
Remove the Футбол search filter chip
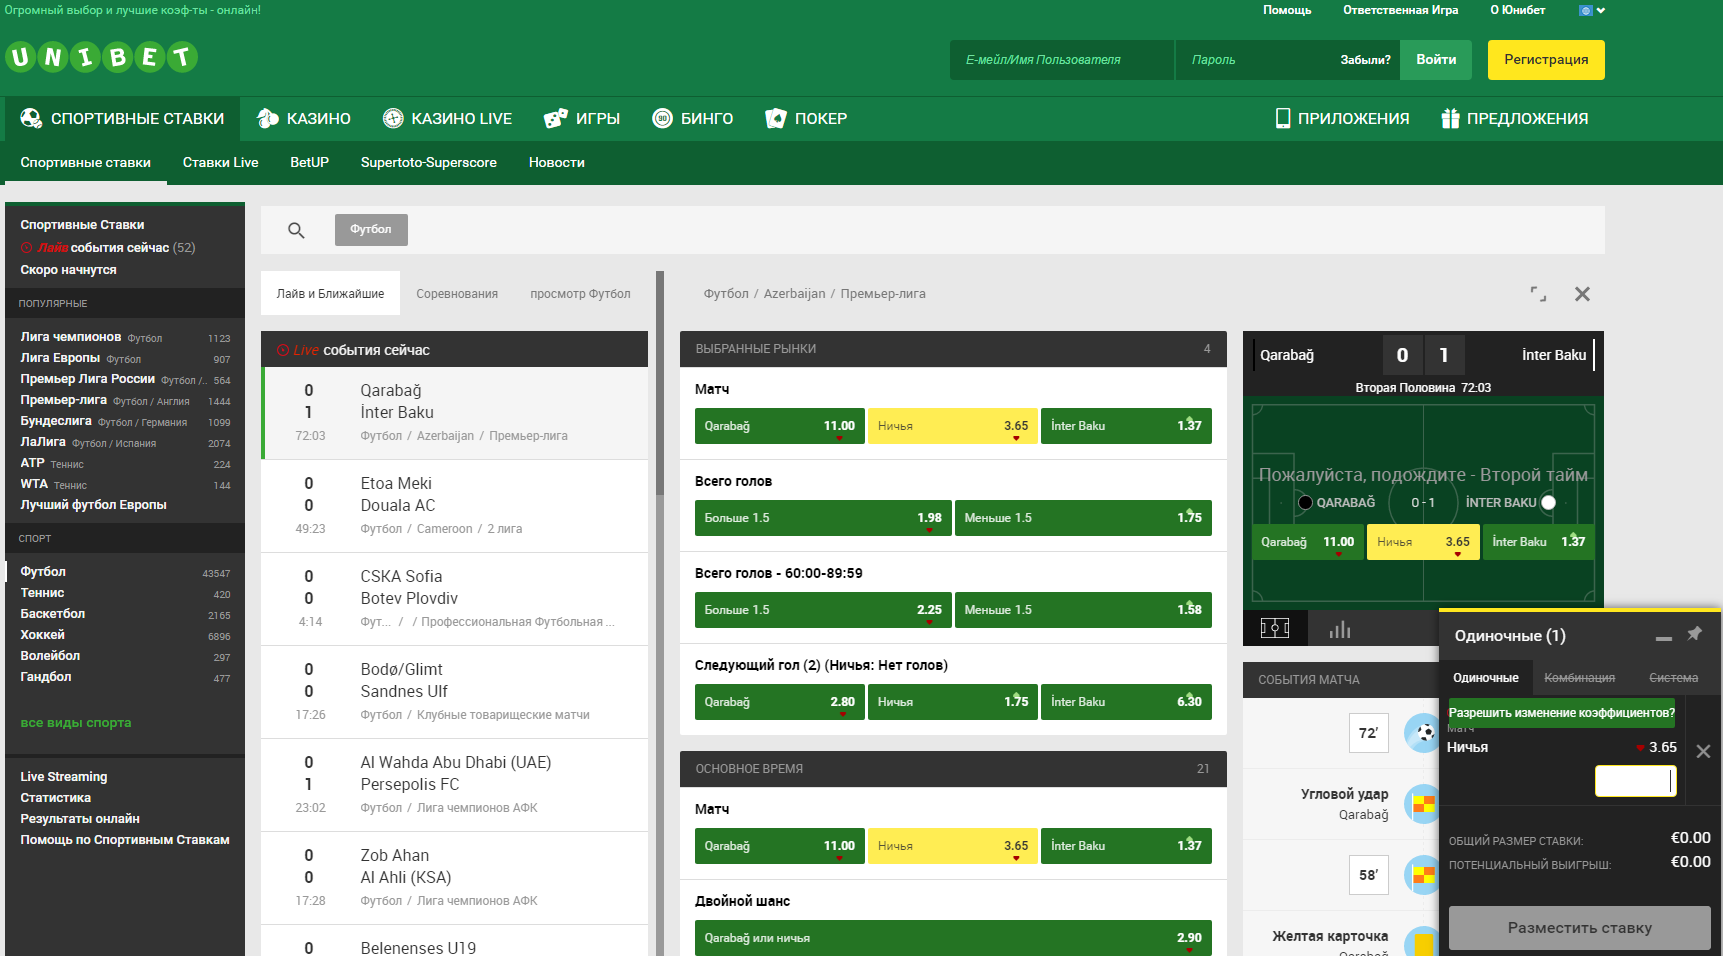click(371, 230)
